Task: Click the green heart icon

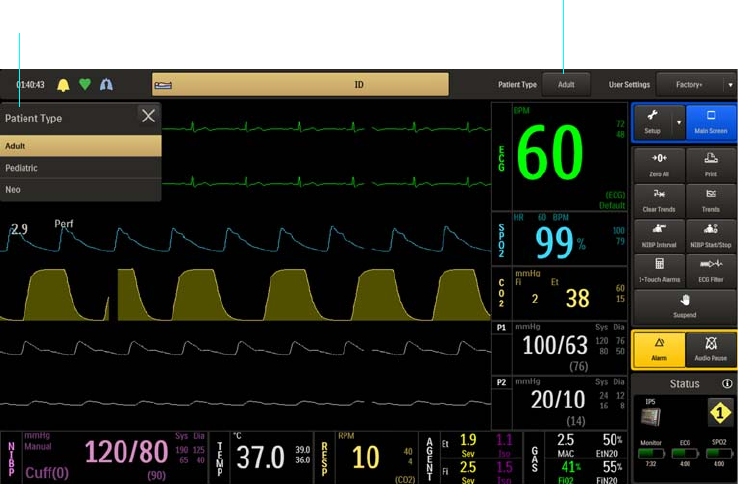Action: pyautogui.click(x=85, y=84)
